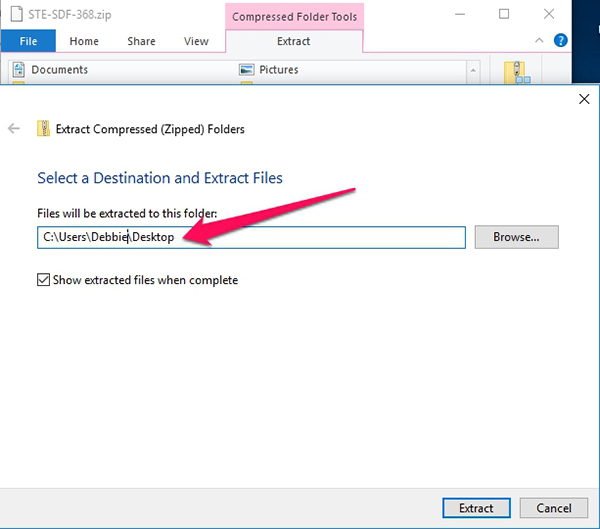Select the Extract ribbon tab
The width and height of the screenshot is (600, 529).
[x=294, y=41]
